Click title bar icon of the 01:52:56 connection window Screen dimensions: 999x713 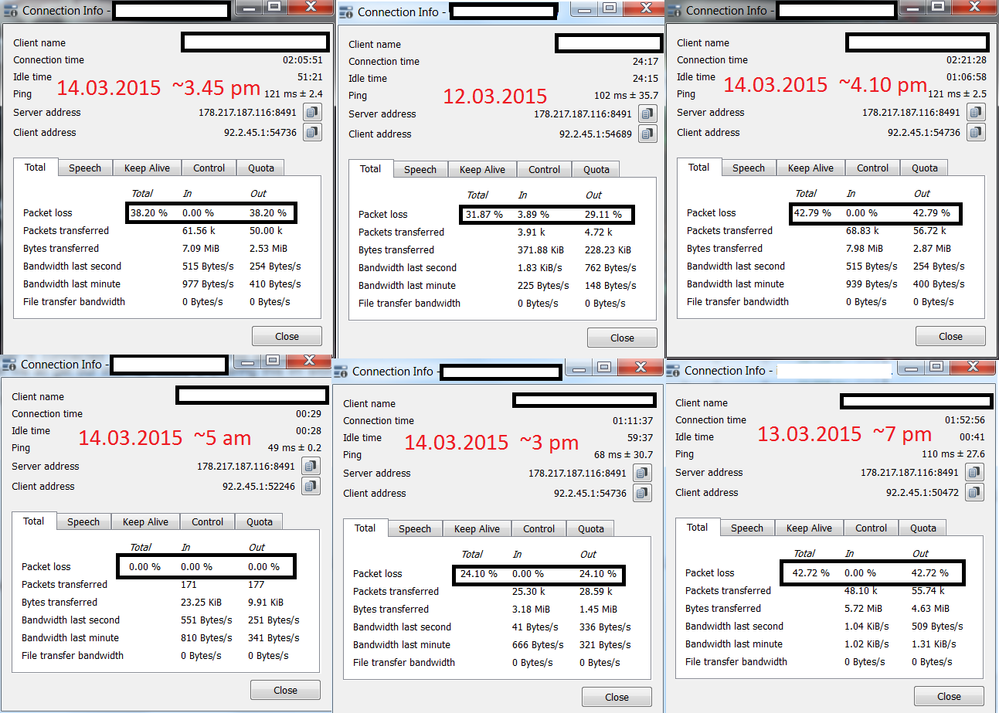(673, 371)
